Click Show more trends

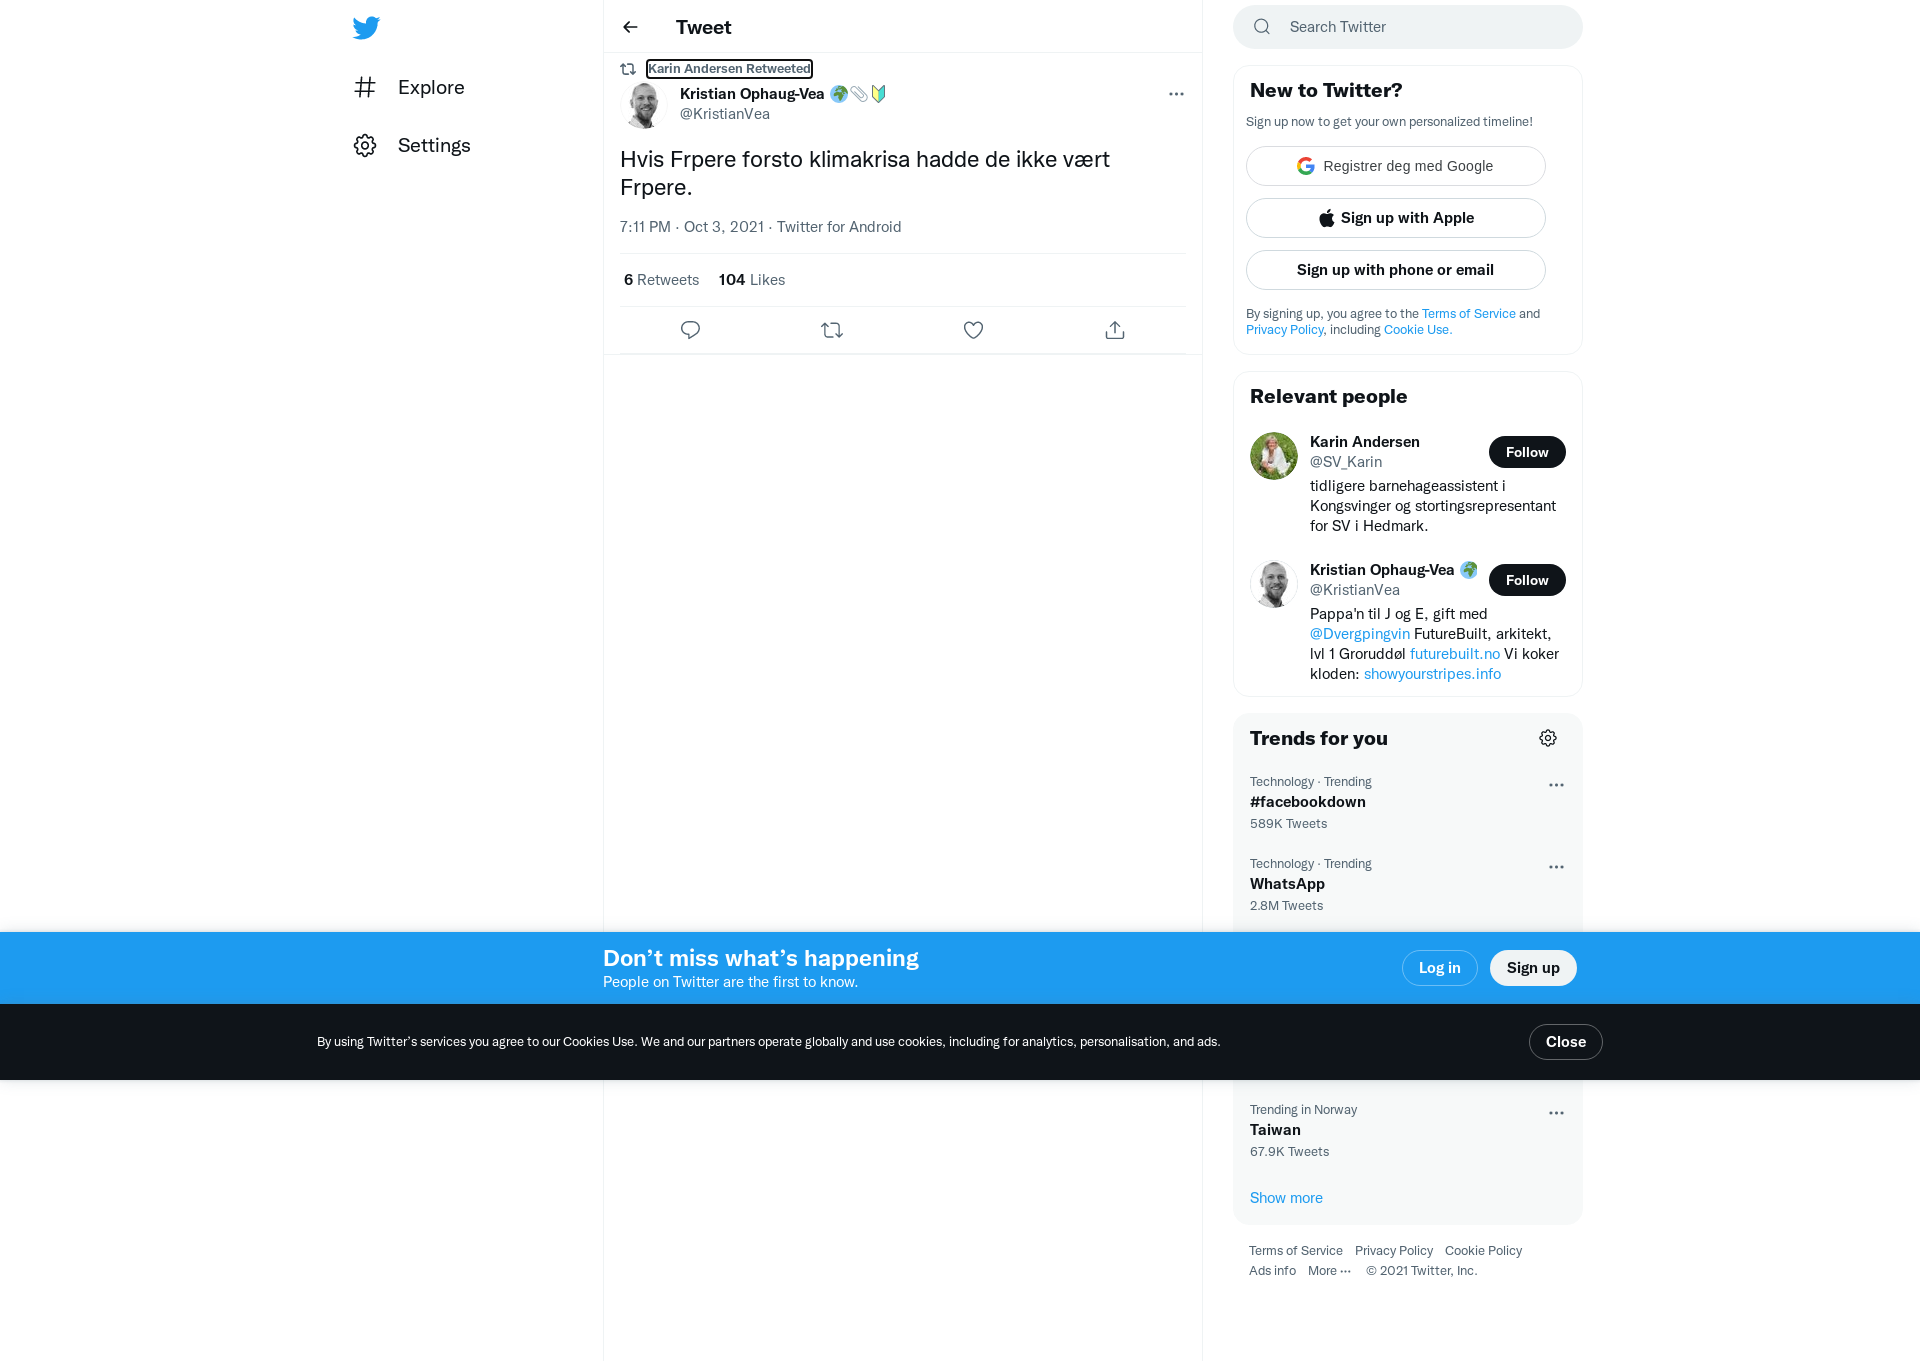[x=1286, y=1198]
